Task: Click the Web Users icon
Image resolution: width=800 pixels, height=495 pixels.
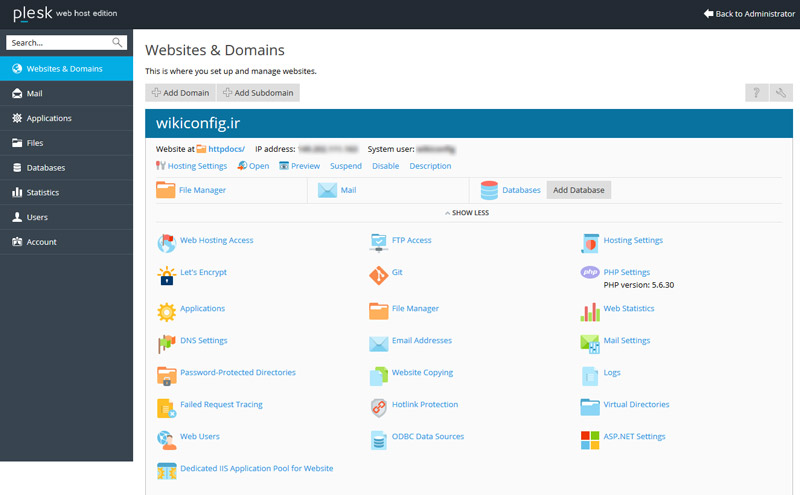Action: point(166,440)
